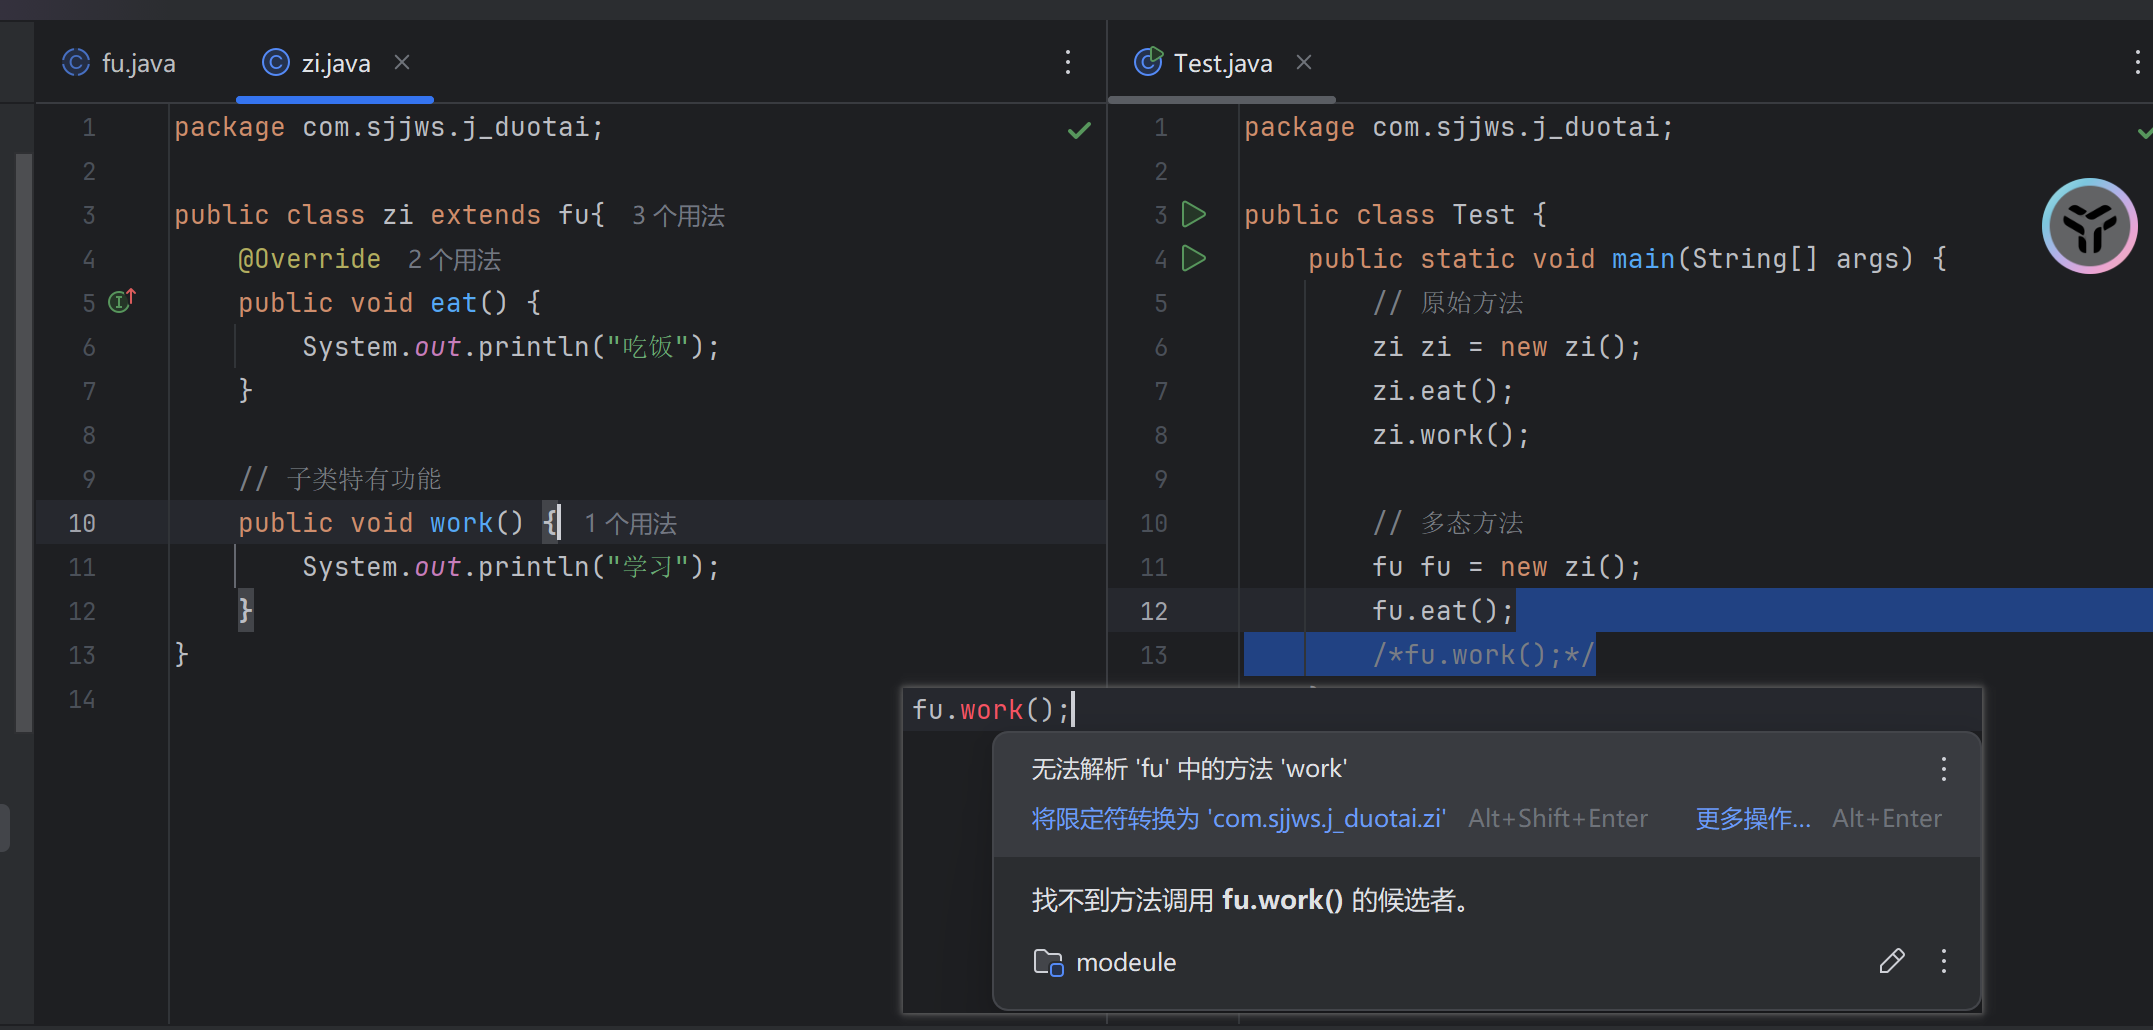Open the kebab menu beside the pencil icon
The image size is (2153, 1030).
[1943, 961]
